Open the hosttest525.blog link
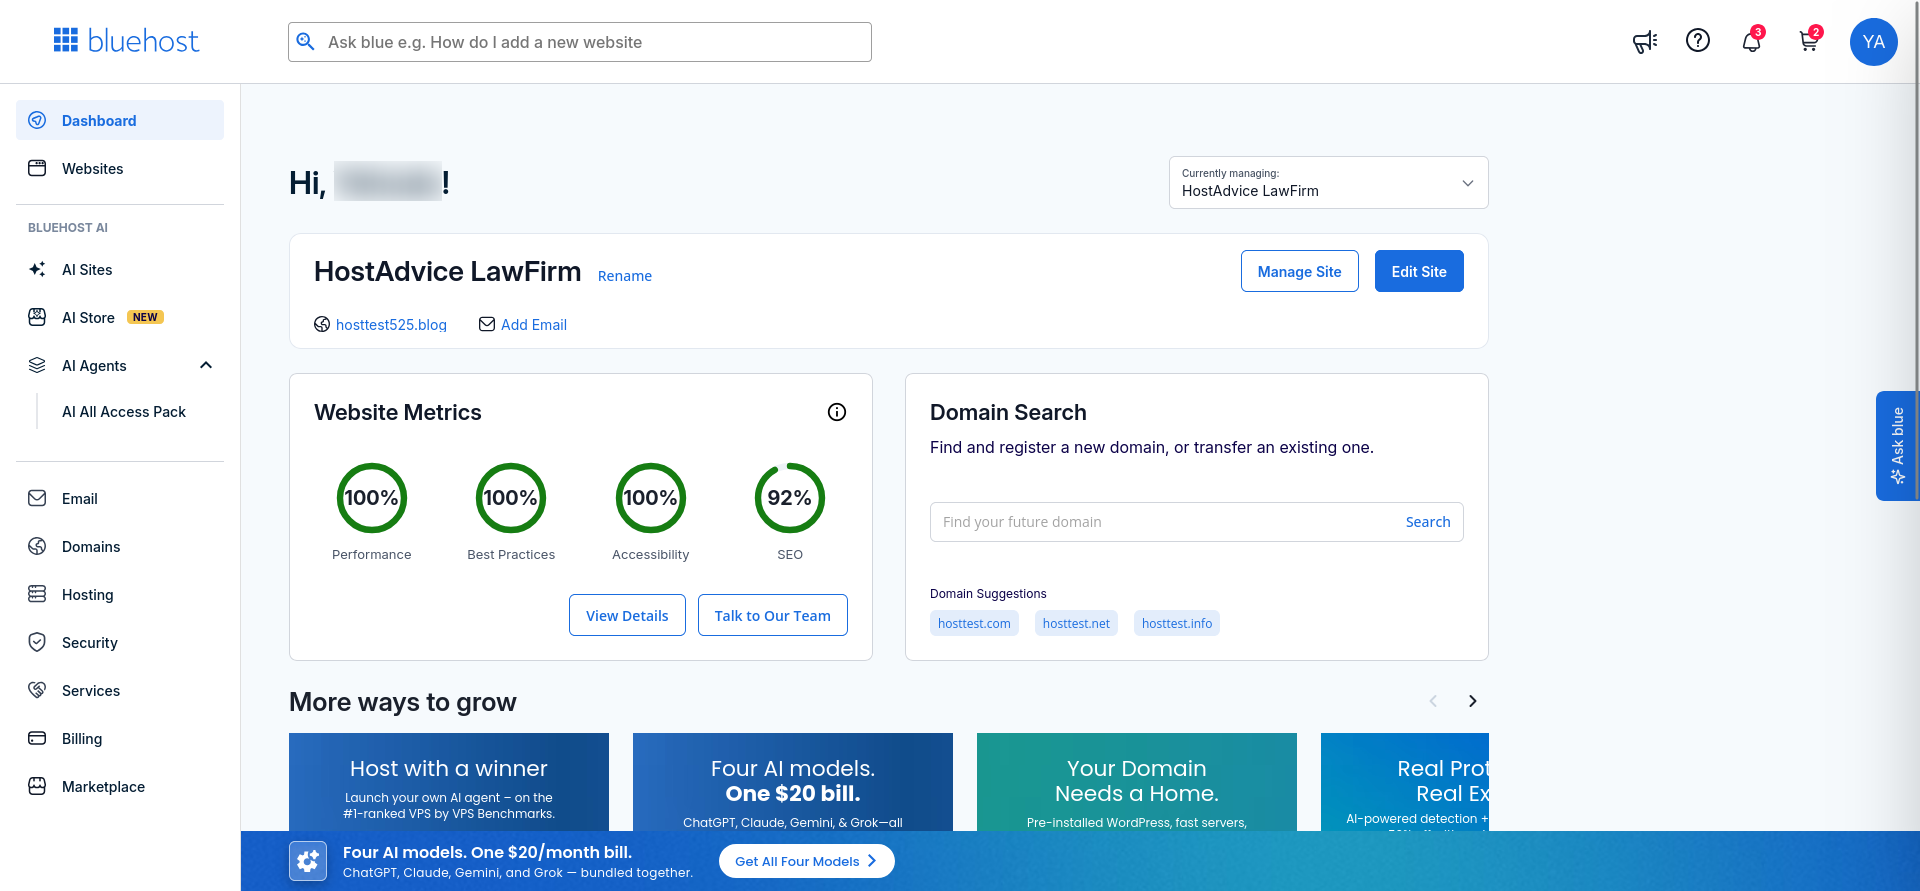Screen dimensions: 1920x891 [x=391, y=324]
